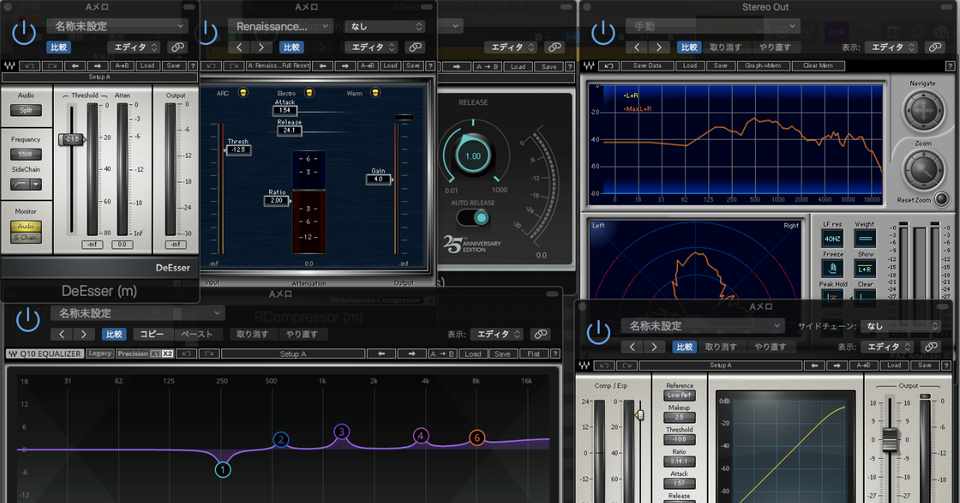Click ペースト button in Q10 window
Viewport: 960px width, 503px height.
pos(196,334)
